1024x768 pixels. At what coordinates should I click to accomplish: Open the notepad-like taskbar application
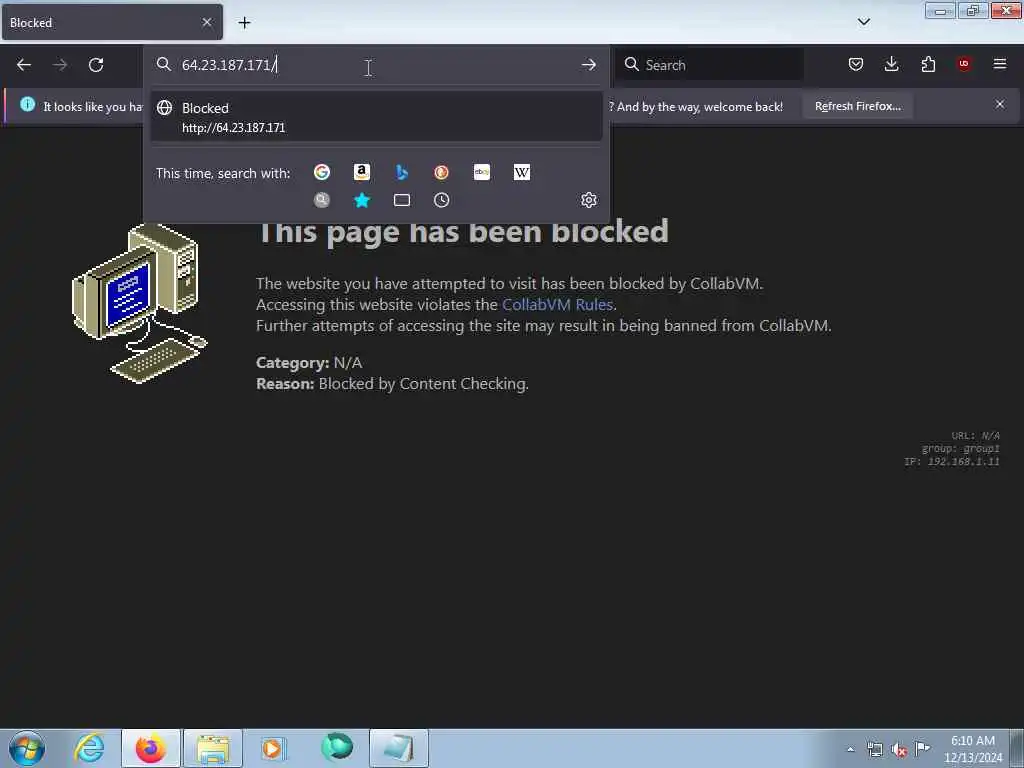[x=398, y=748]
